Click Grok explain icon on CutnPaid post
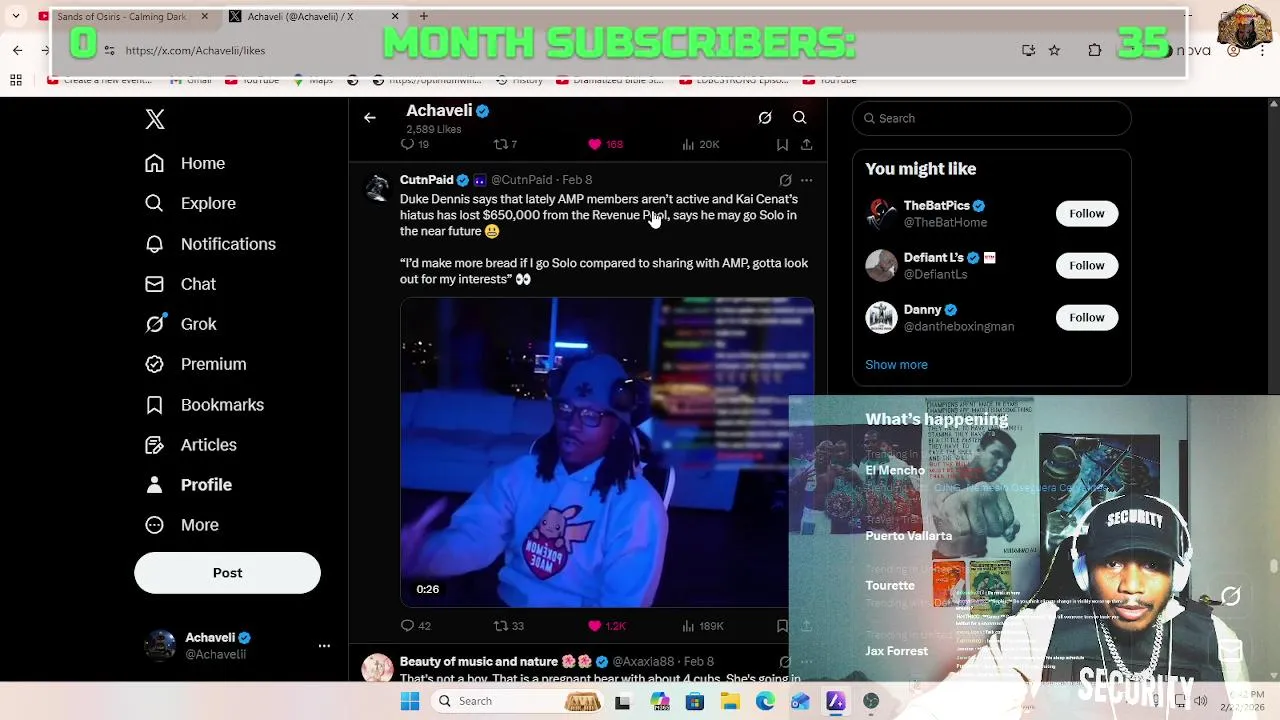Image resolution: width=1280 pixels, height=720 pixels. click(x=785, y=180)
